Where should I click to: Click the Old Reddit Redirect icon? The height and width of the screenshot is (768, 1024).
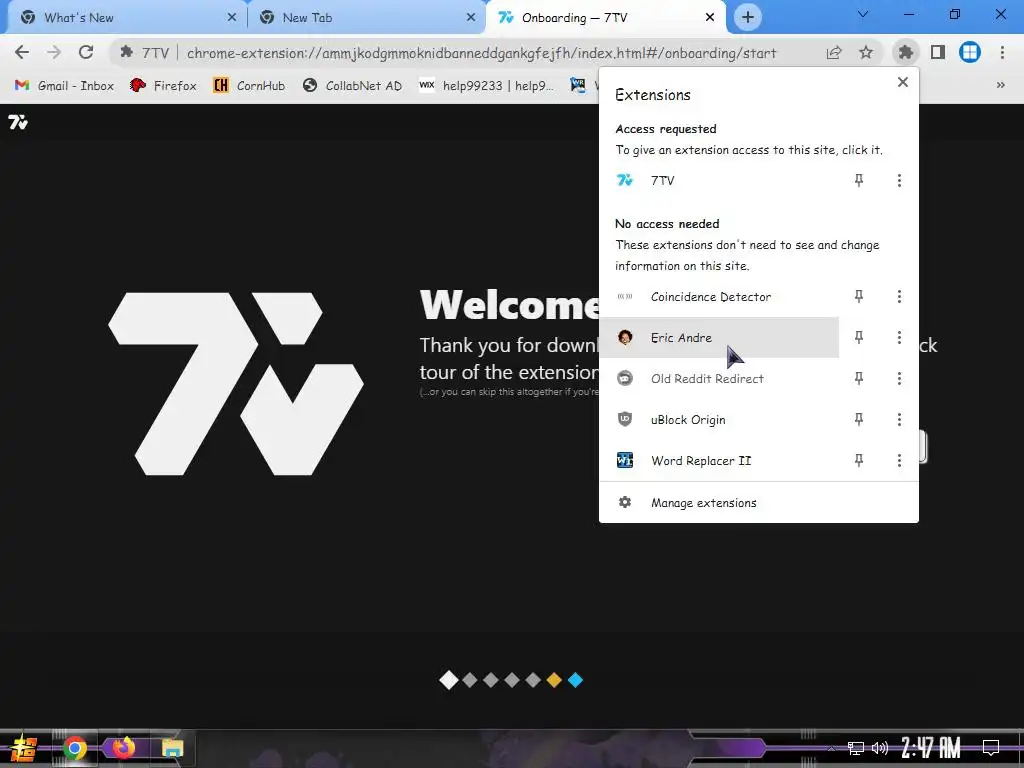[x=625, y=378]
